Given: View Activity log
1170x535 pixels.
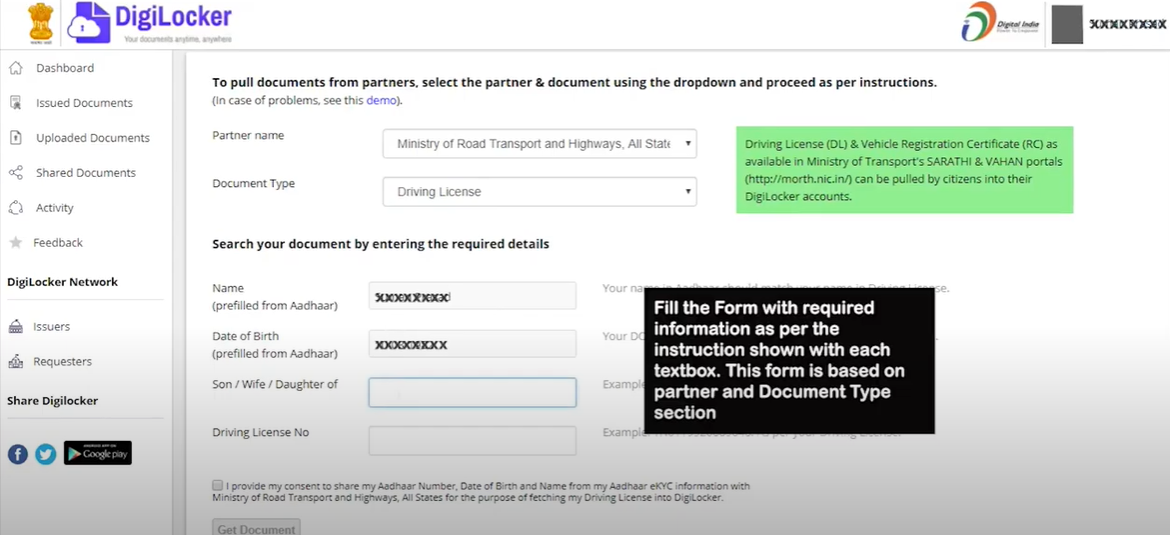Looking at the screenshot, I should [54, 207].
